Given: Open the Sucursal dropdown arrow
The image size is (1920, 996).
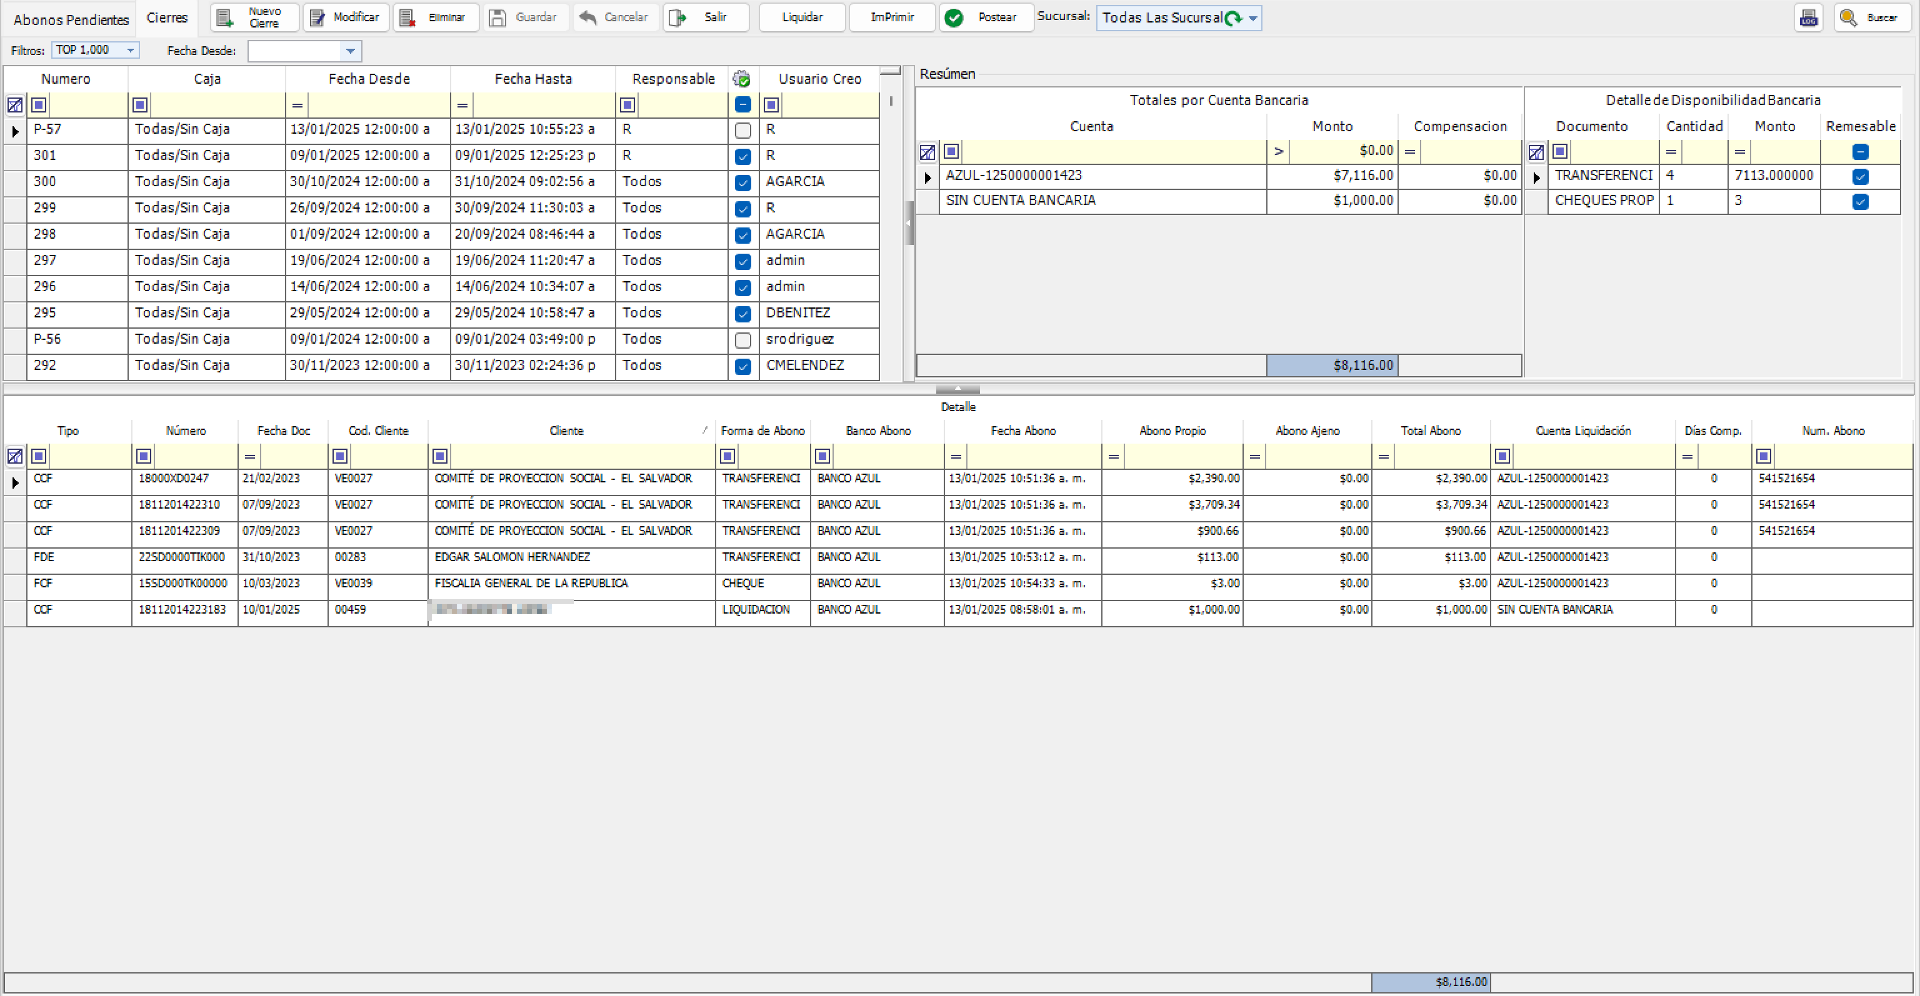Looking at the screenshot, I should click(x=1253, y=18).
